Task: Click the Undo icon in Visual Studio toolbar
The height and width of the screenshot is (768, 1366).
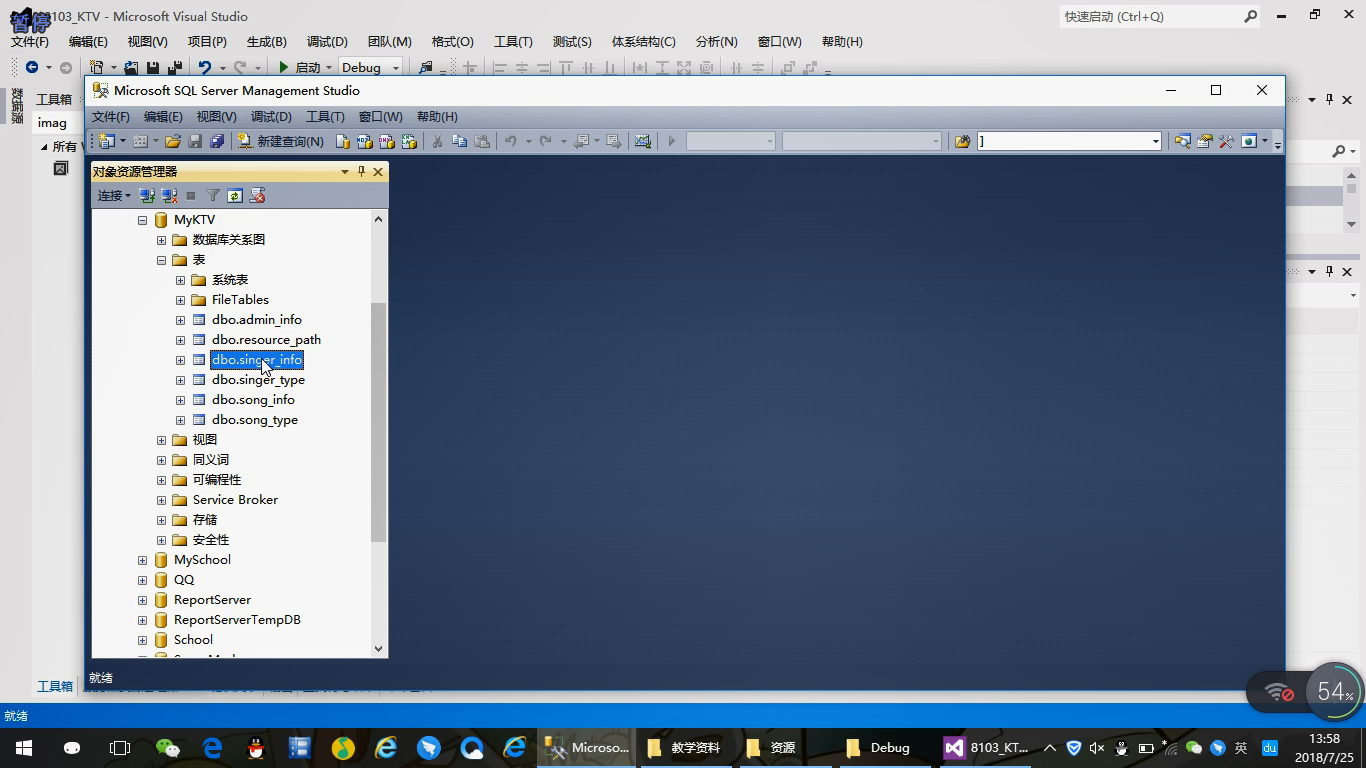Action: click(205, 67)
